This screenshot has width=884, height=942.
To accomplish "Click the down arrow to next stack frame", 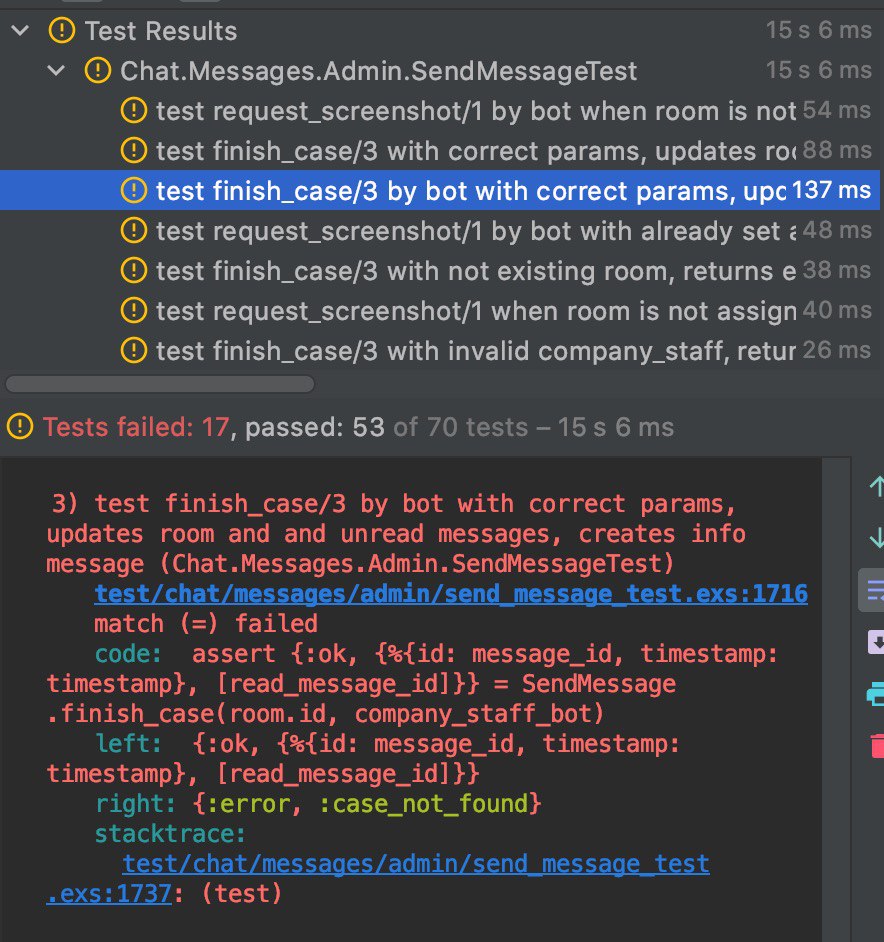I will click(x=877, y=536).
